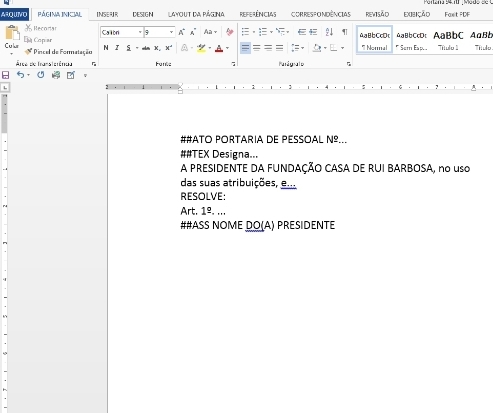Apply red font color A
This screenshot has height=413, width=493.
click(x=219, y=48)
